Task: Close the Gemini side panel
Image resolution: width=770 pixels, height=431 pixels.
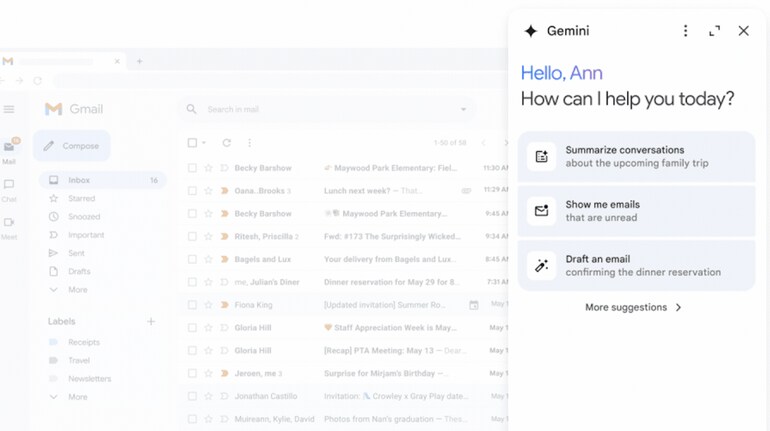Action: [743, 31]
